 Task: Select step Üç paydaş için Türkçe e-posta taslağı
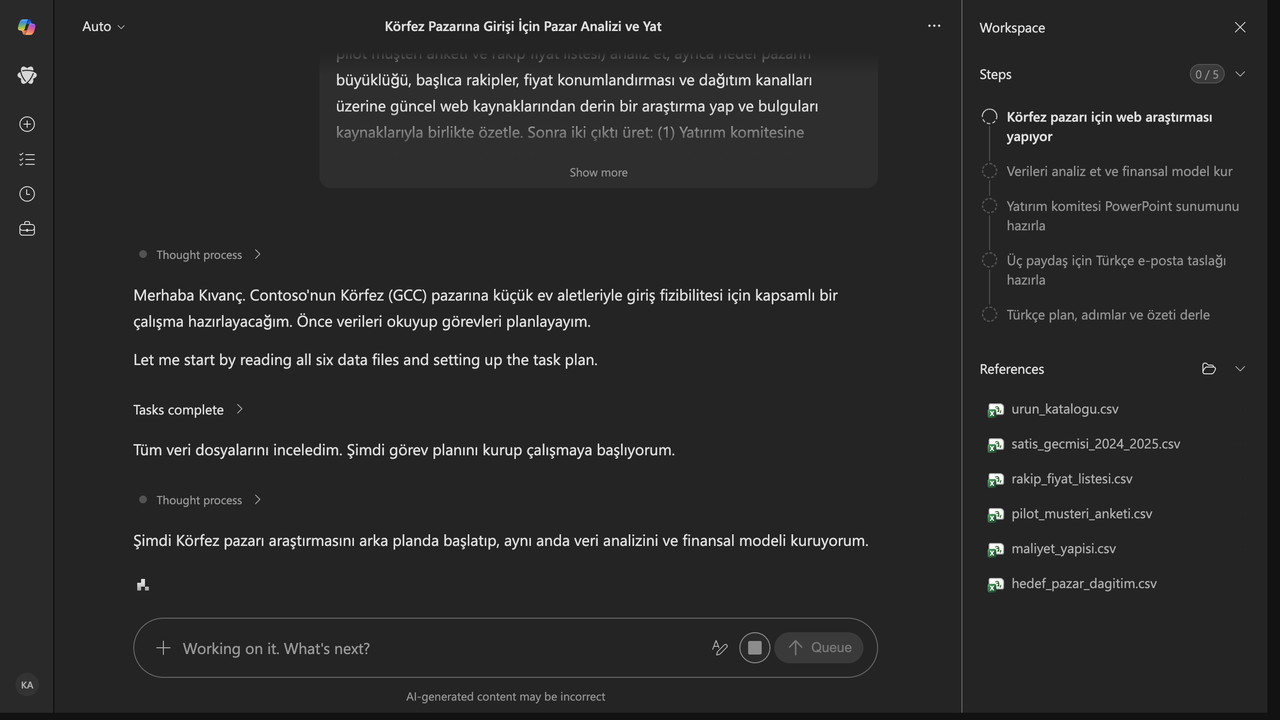click(x=1116, y=270)
